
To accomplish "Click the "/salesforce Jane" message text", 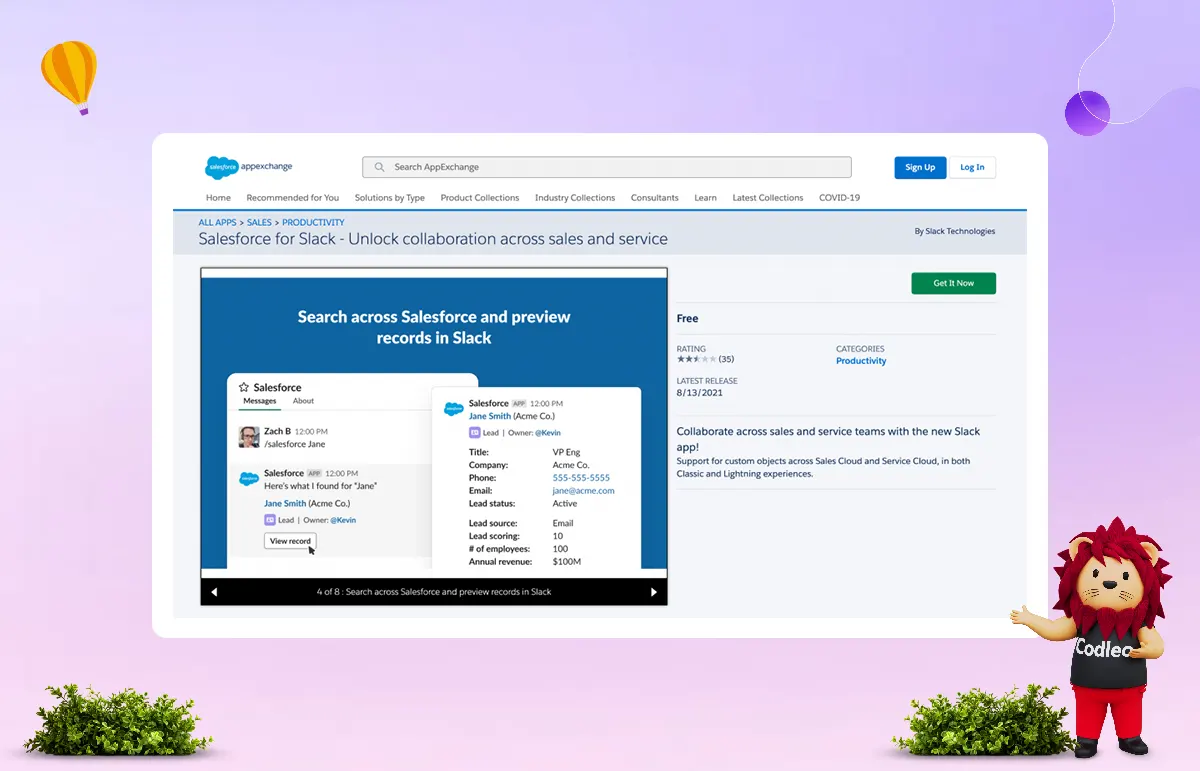I will (x=294, y=444).
